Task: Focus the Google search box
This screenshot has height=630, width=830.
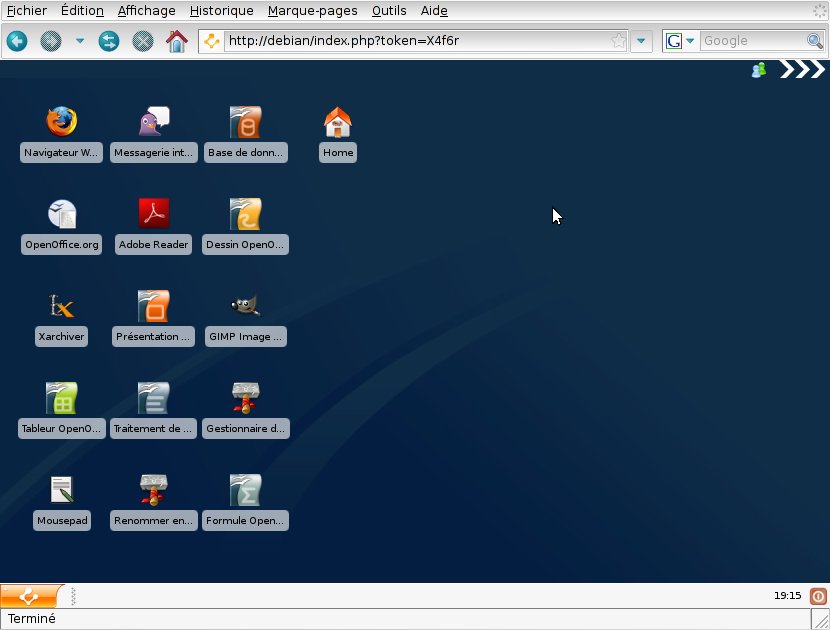Action: pyautogui.click(x=752, y=41)
